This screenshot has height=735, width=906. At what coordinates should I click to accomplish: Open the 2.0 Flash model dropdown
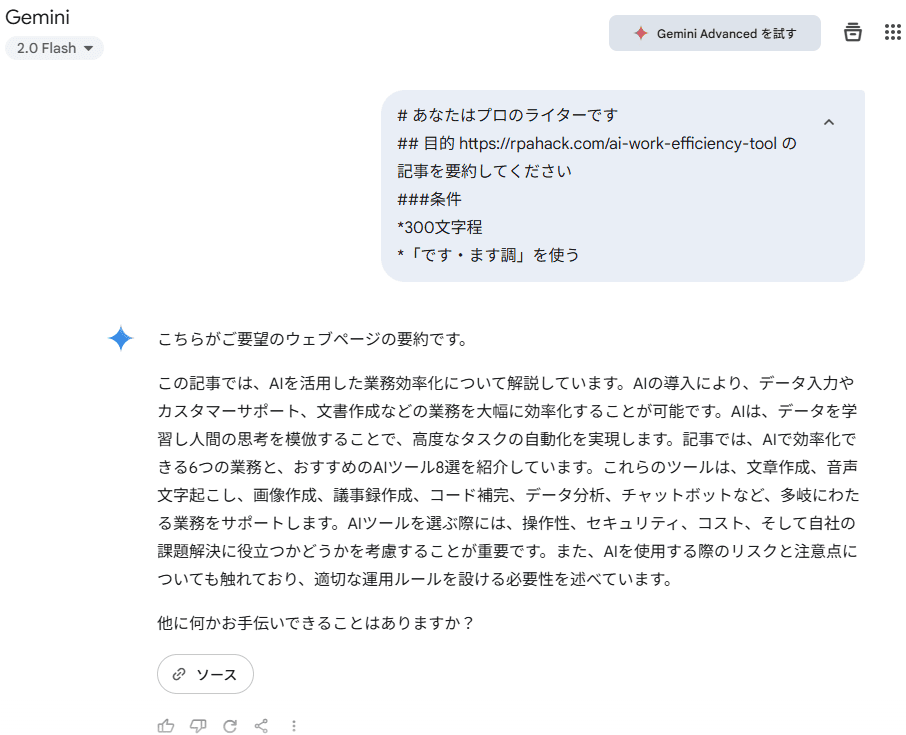tap(54, 48)
